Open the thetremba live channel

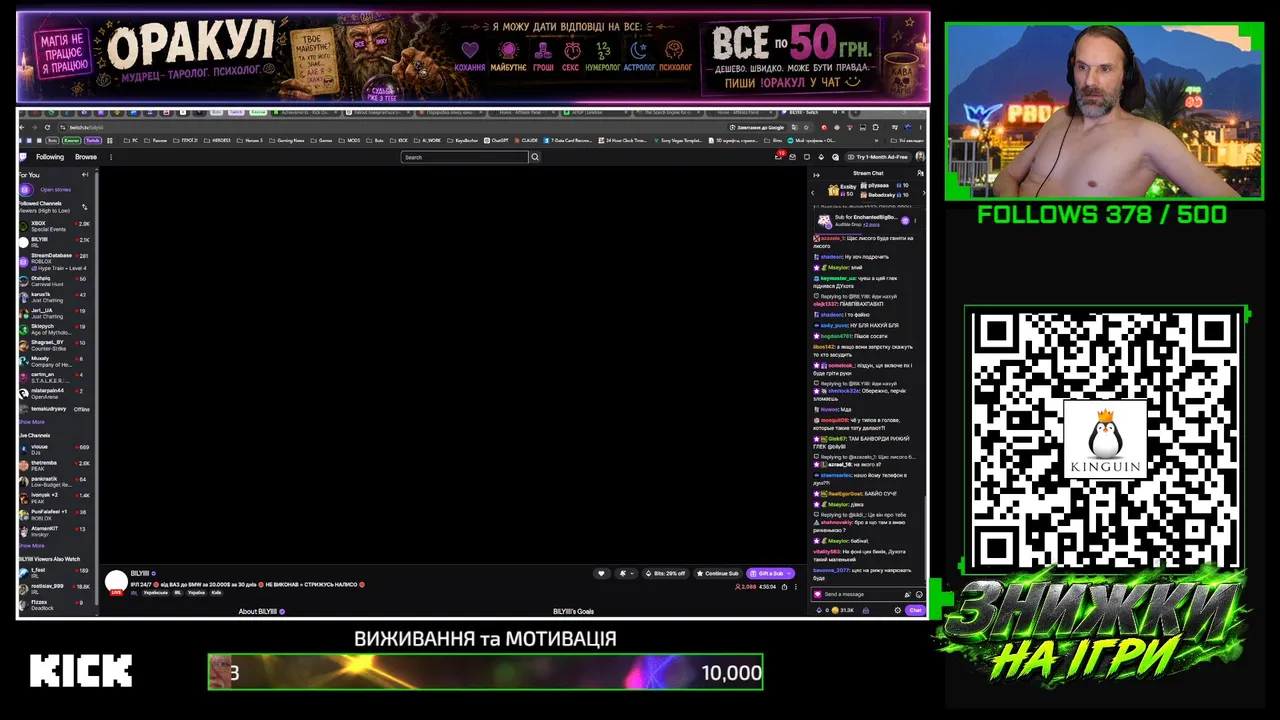55,465
